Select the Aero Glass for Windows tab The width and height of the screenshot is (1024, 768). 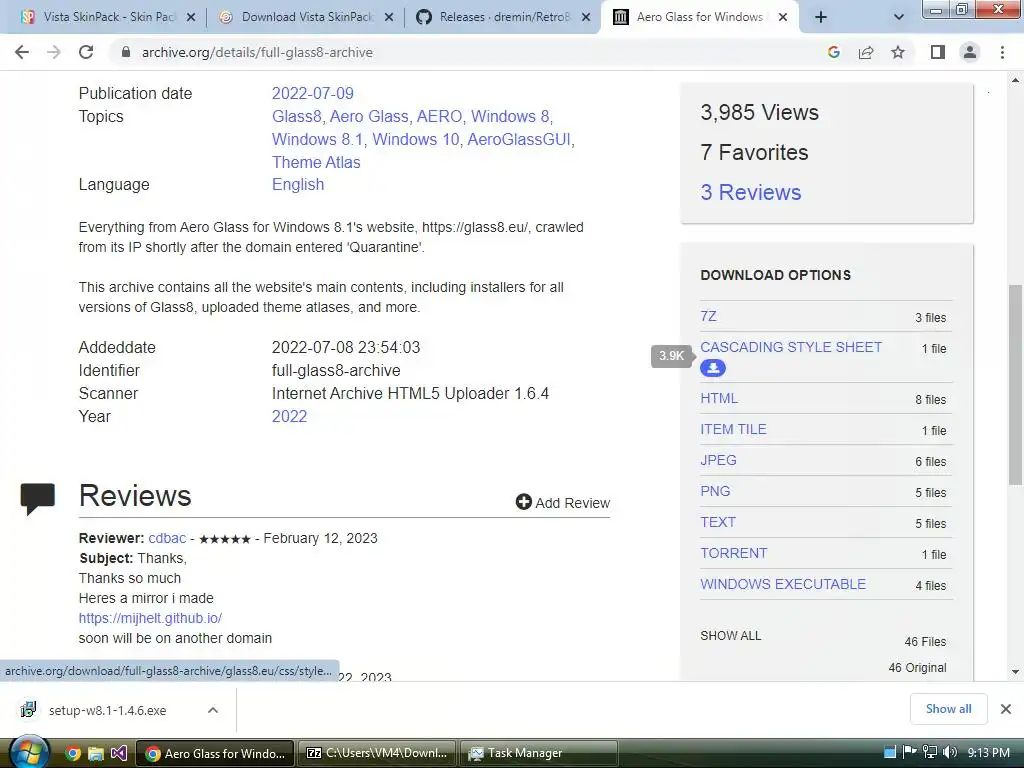coord(699,17)
